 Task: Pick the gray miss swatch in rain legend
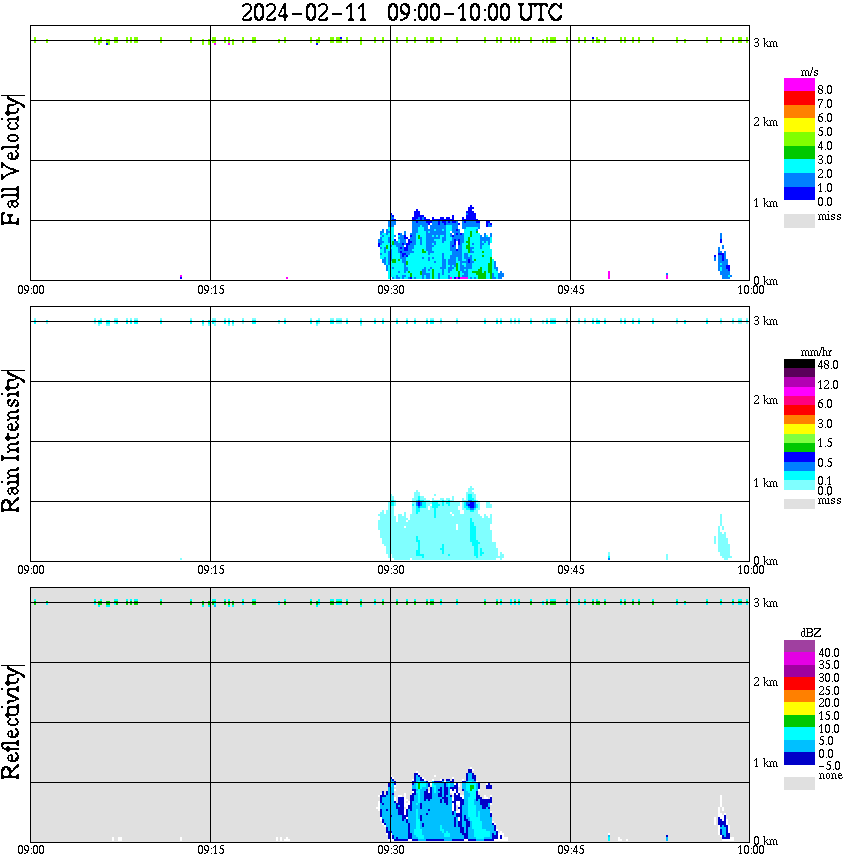[799, 503]
